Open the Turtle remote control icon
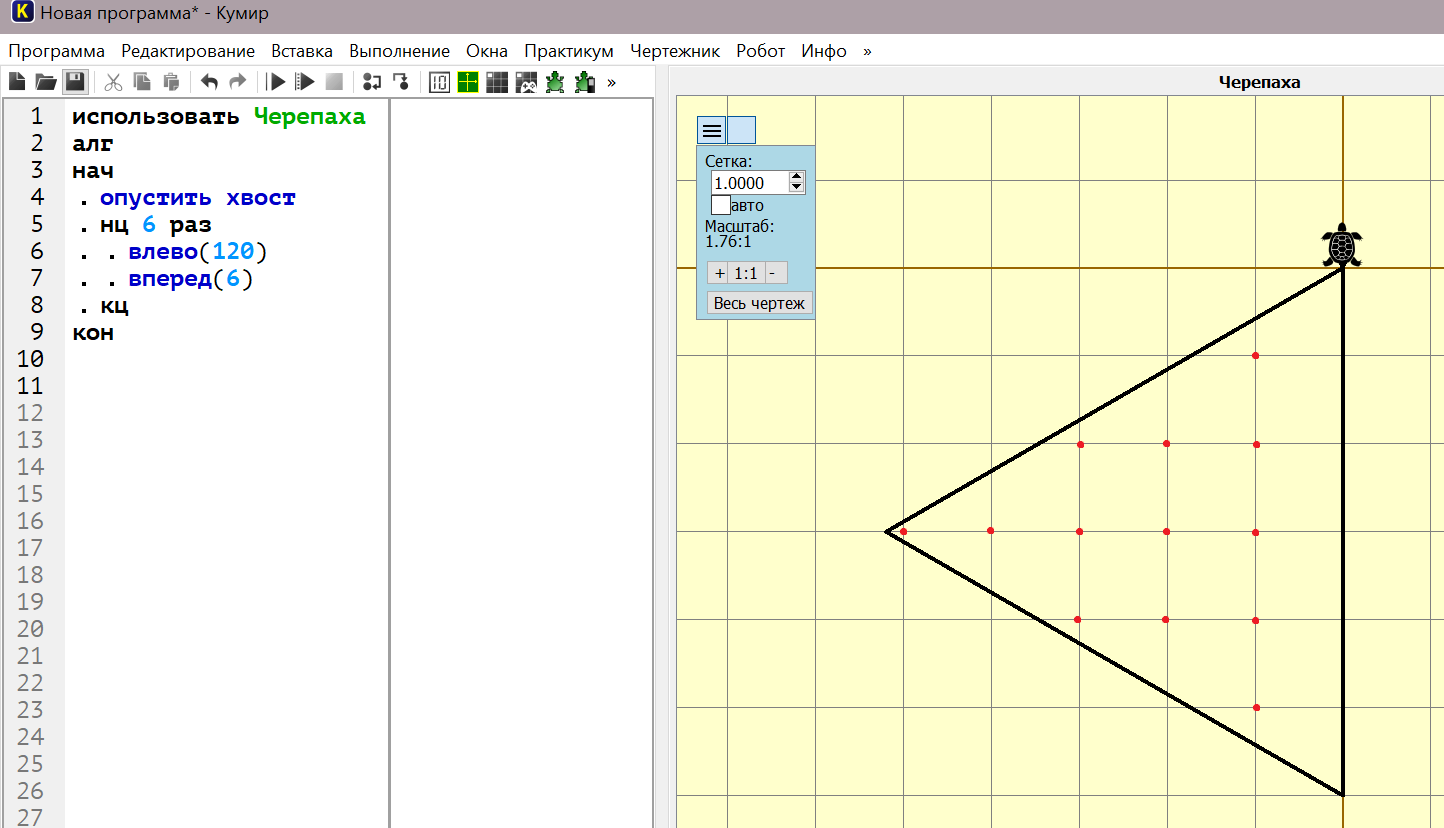Image resolution: width=1444 pixels, height=828 pixels. click(x=584, y=82)
